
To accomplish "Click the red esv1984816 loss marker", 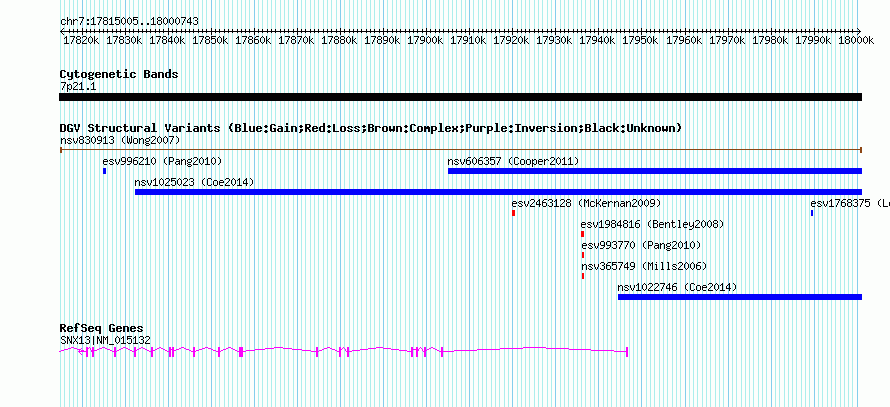I will pyautogui.click(x=582, y=234).
